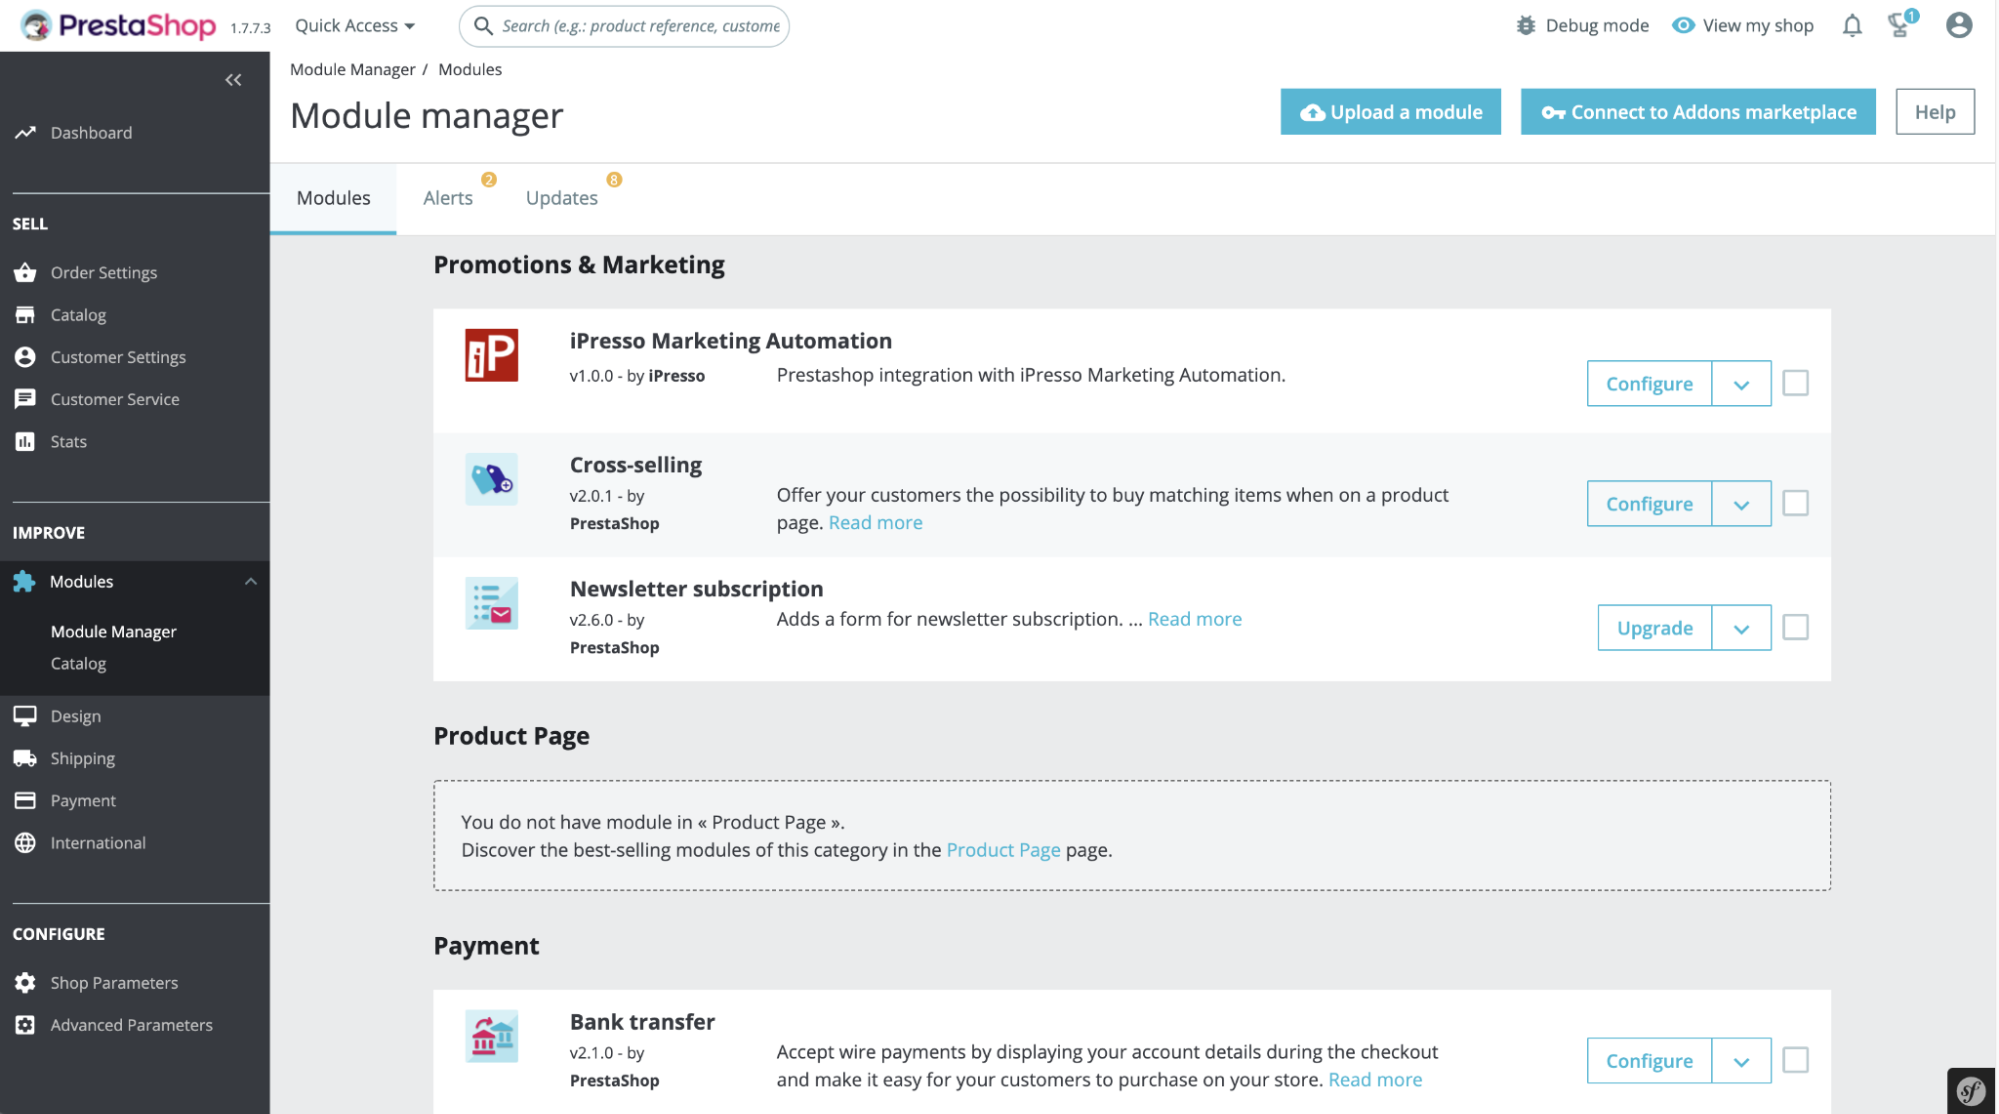1999x1114 pixels.
Task: Open the Product Page link
Action: point(1003,849)
